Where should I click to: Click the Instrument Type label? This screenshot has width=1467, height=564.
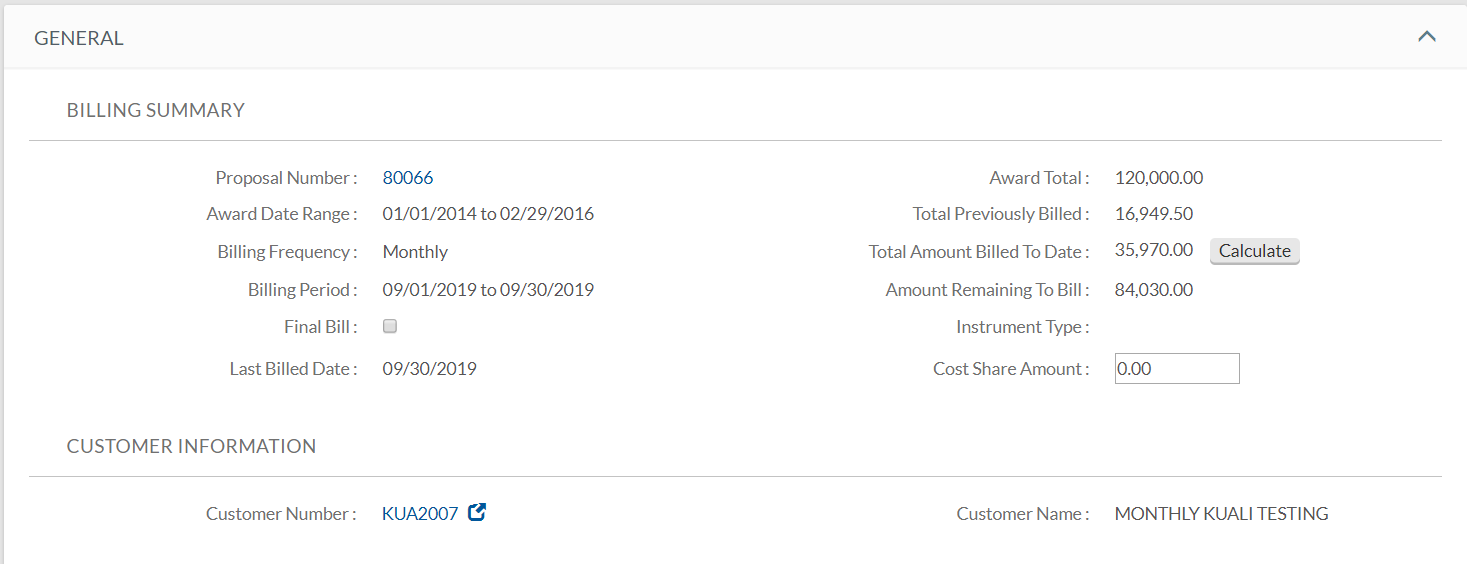point(1022,327)
